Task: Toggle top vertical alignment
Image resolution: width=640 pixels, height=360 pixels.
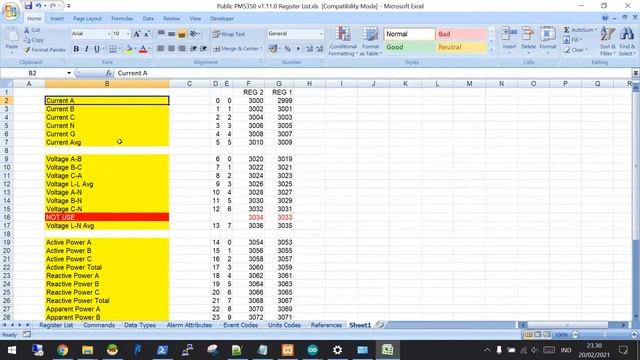Action: 161,34
